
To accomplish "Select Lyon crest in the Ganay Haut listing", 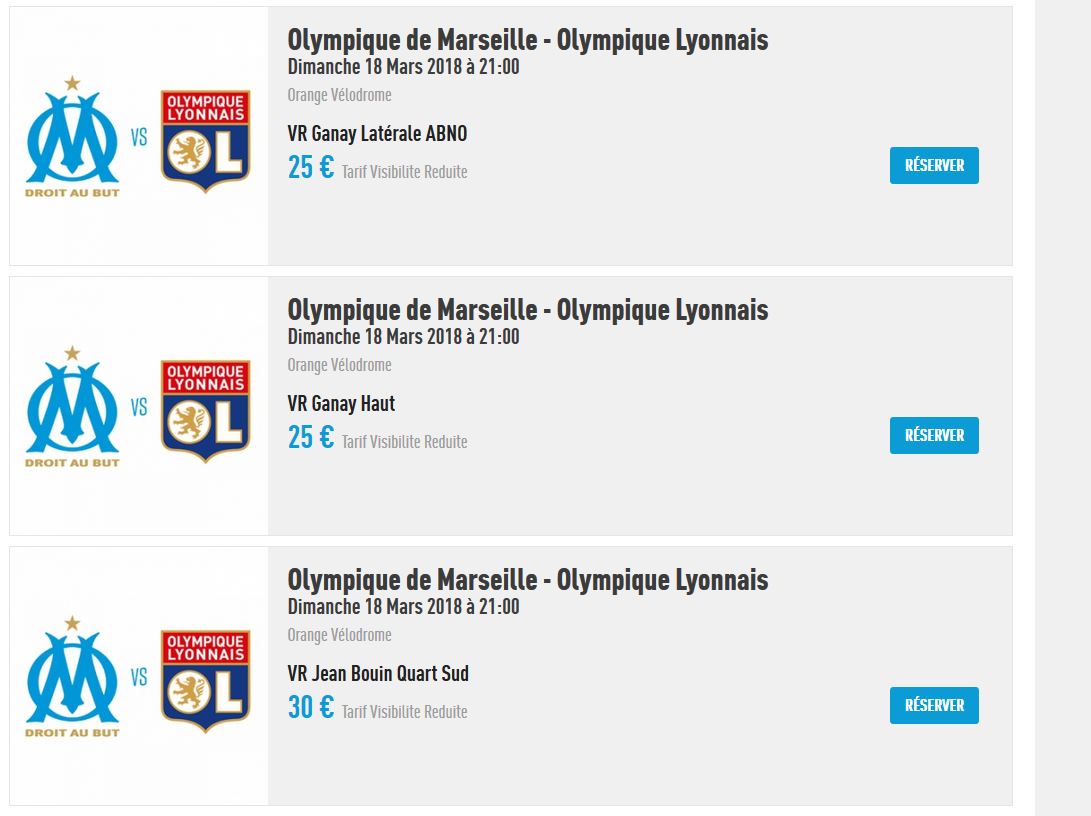I will tap(205, 411).
